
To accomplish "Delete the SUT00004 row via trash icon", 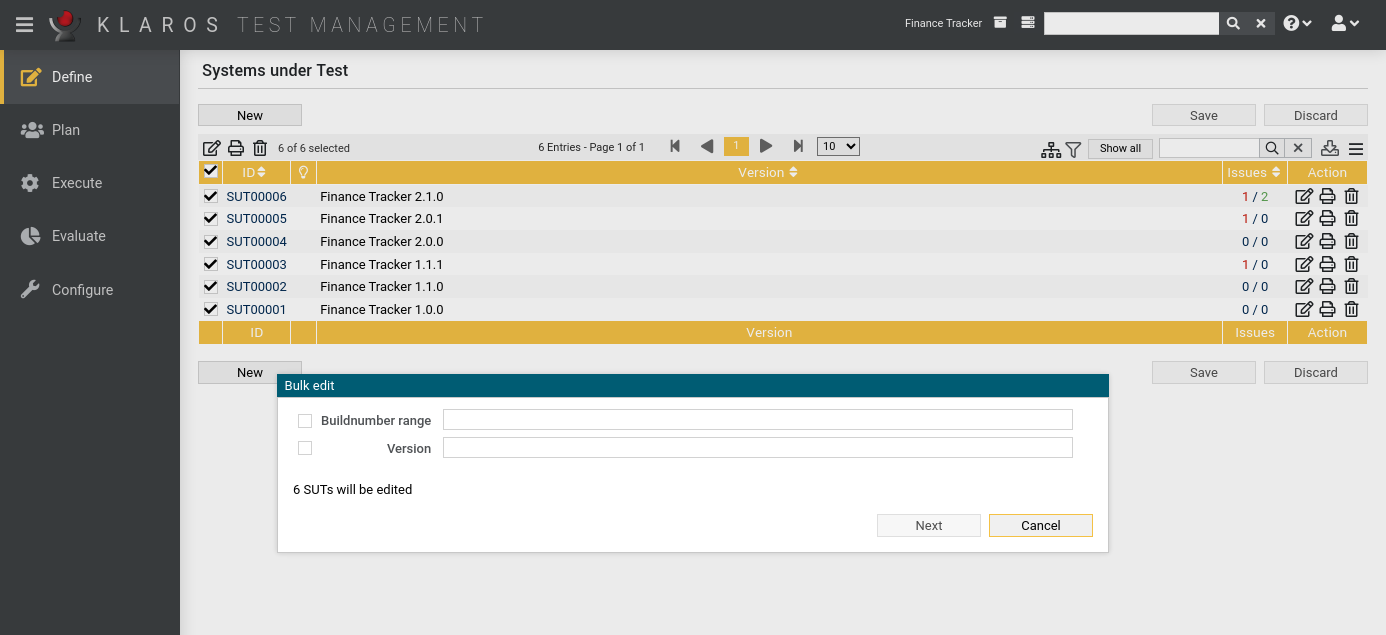I will [1351, 242].
